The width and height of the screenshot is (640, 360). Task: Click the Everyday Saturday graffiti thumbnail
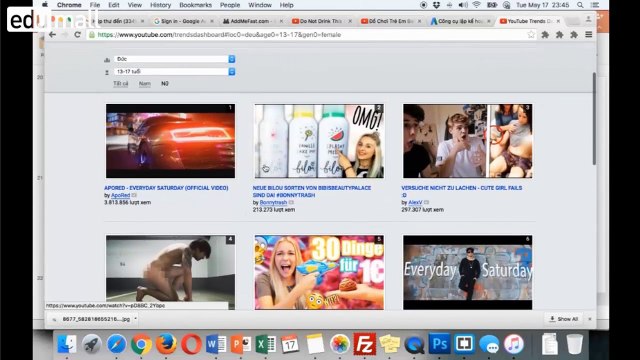[x=467, y=272]
